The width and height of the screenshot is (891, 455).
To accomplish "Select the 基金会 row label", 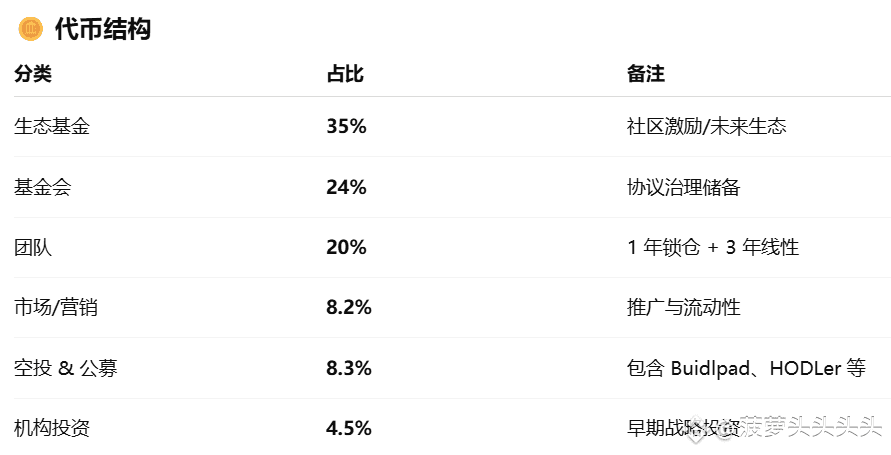I will (x=43, y=187).
